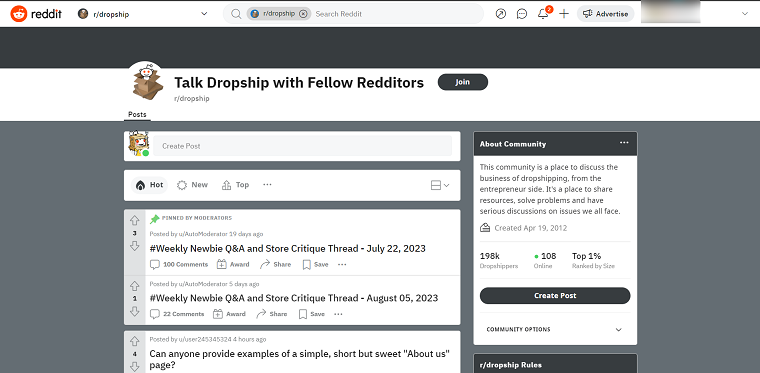Click the r/dropship Rules header
This screenshot has height=373, width=760.
(x=511, y=365)
